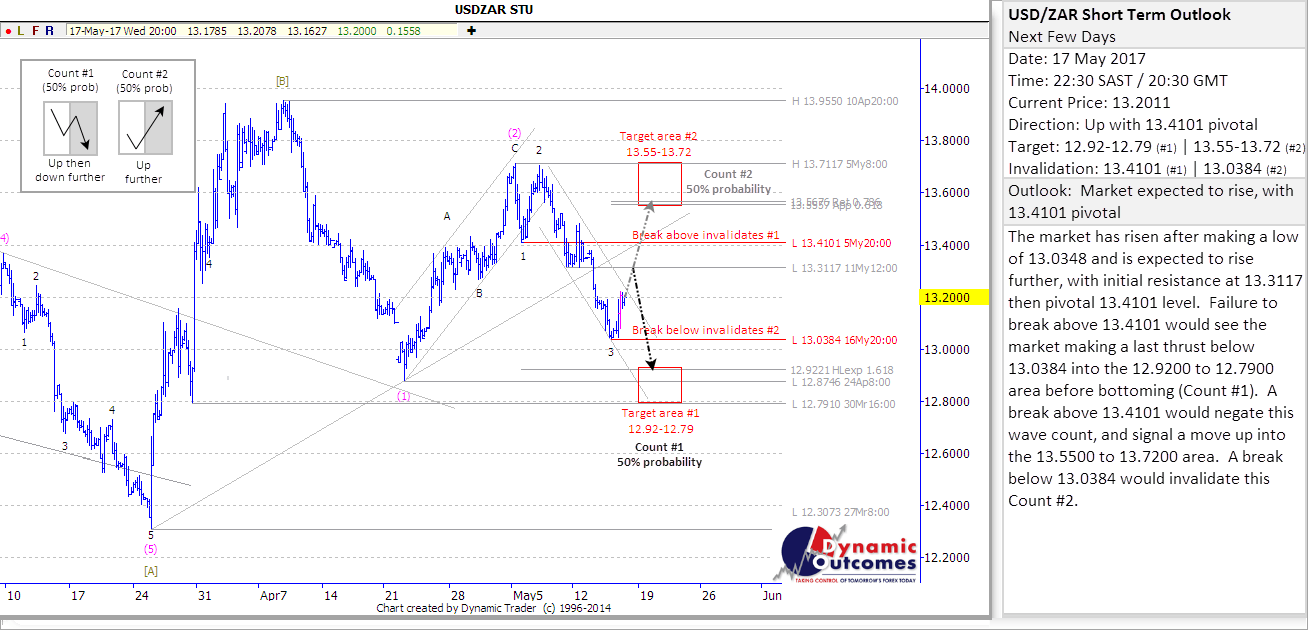The width and height of the screenshot is (1308, 644).
Task: Click the 13.8000 price axis label
Action: click(x=947, y=141)
